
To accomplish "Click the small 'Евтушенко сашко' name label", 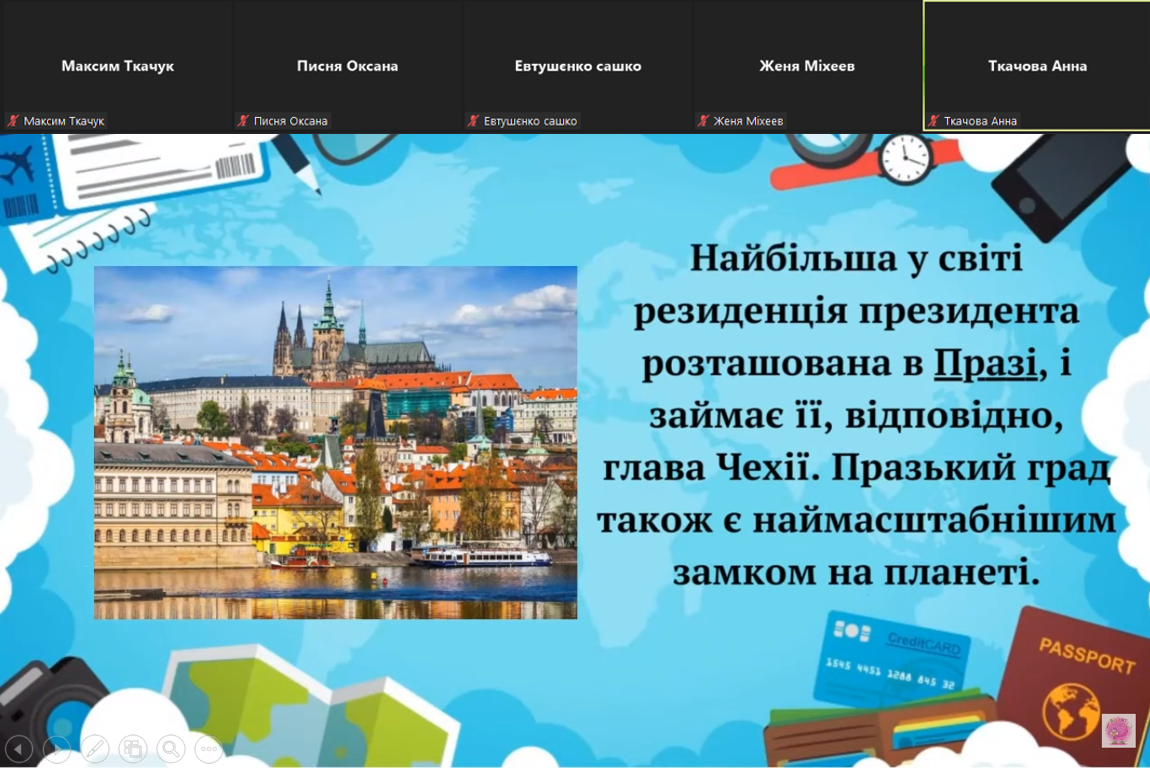I will coord(530,121).
